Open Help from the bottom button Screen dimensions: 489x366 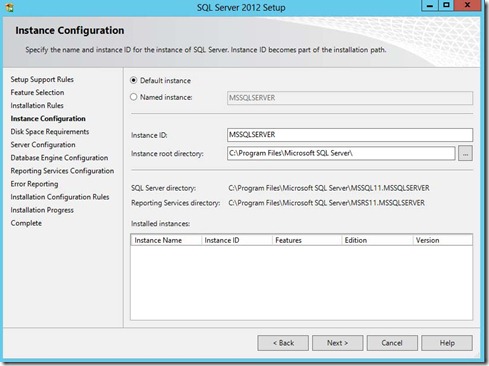(x=447, y=343)
